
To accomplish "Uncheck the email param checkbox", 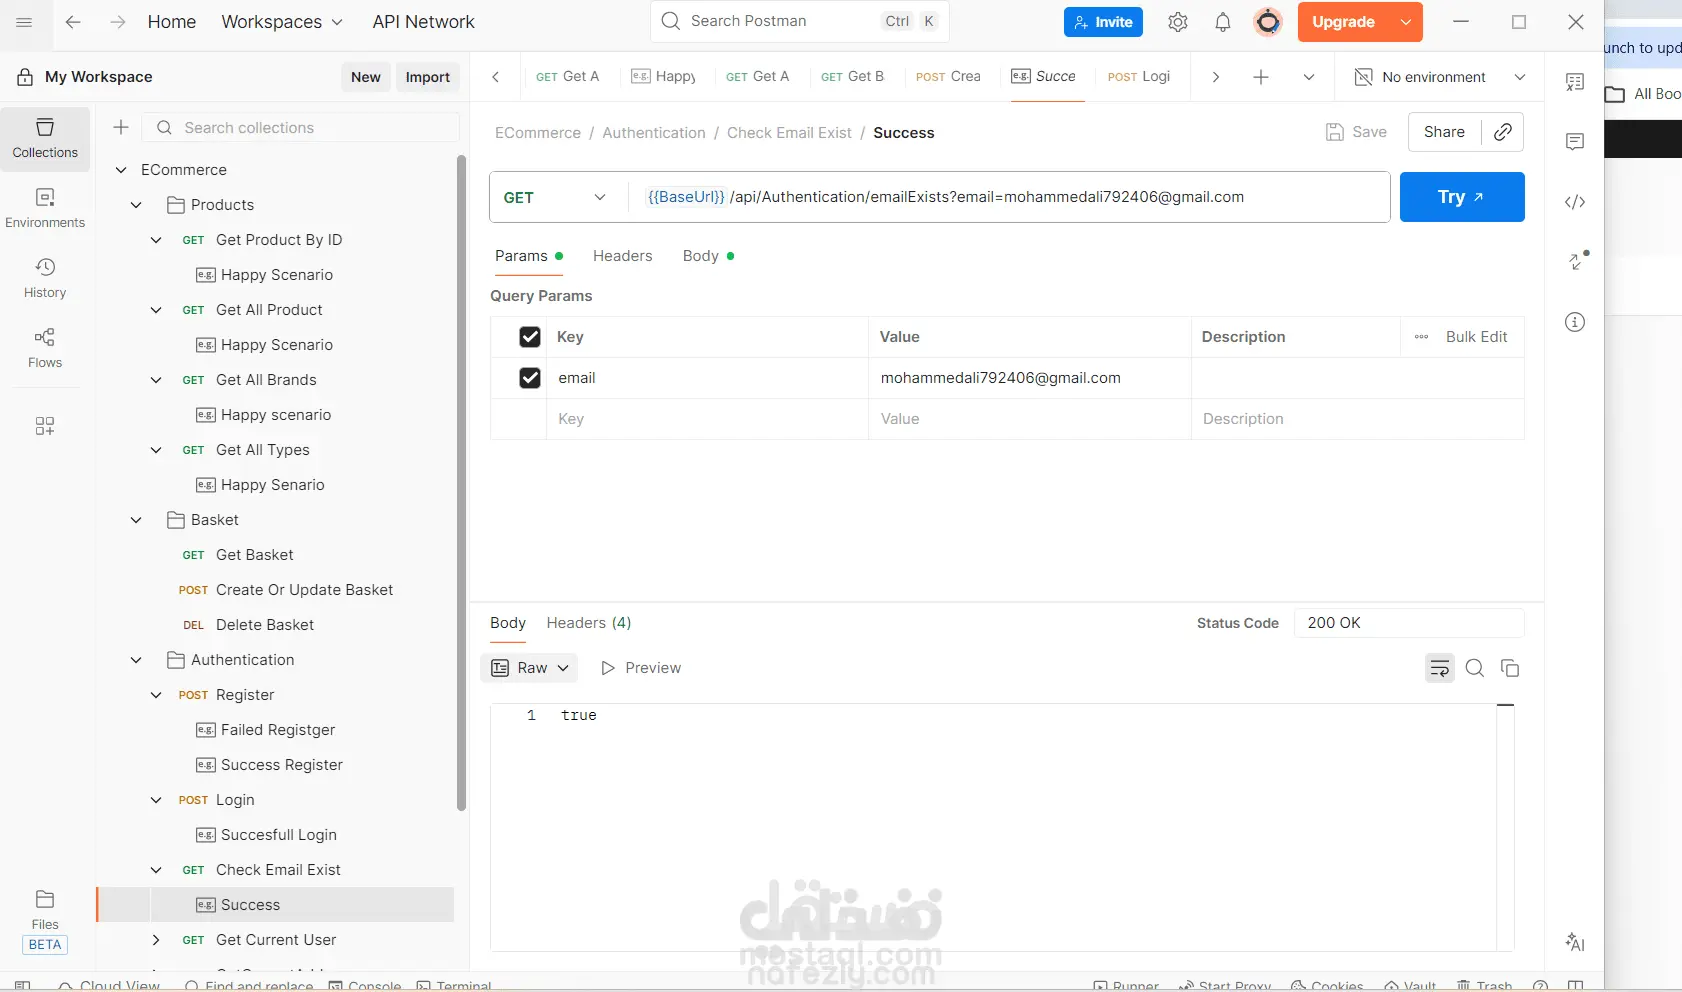I will click(530, 378).
